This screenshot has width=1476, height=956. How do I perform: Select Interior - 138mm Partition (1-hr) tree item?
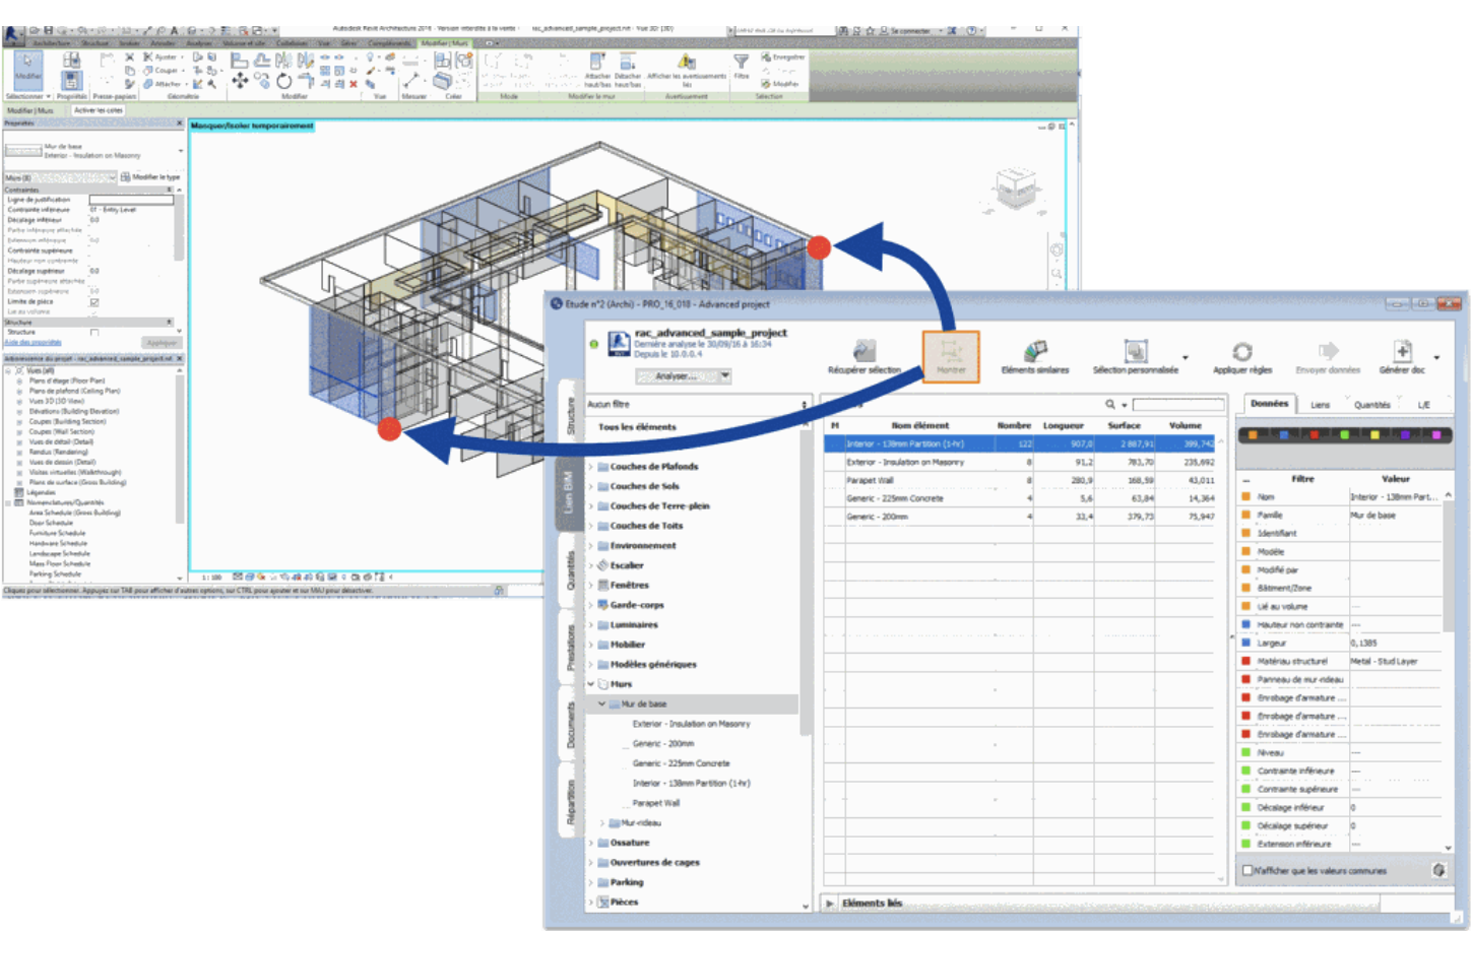click(691, 783)
